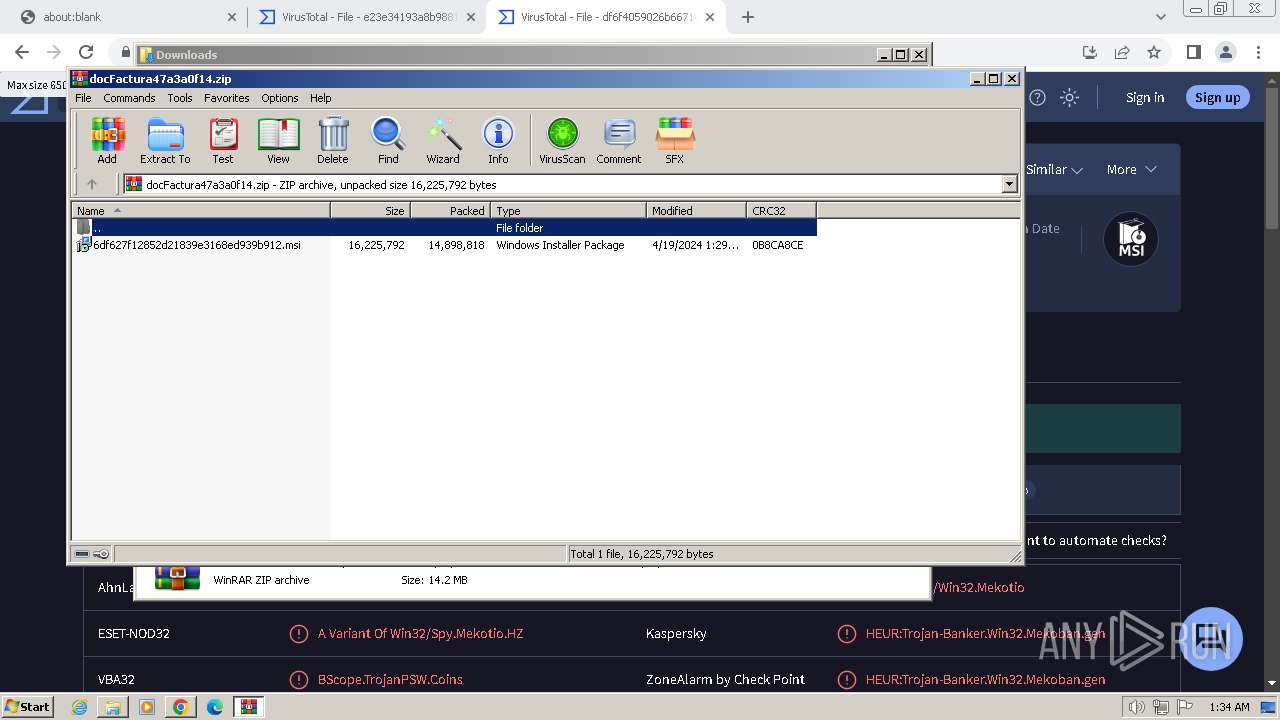Toggle the Chrome side panel icon
Screen dimensions: 1280x720
pos(1193,52)
